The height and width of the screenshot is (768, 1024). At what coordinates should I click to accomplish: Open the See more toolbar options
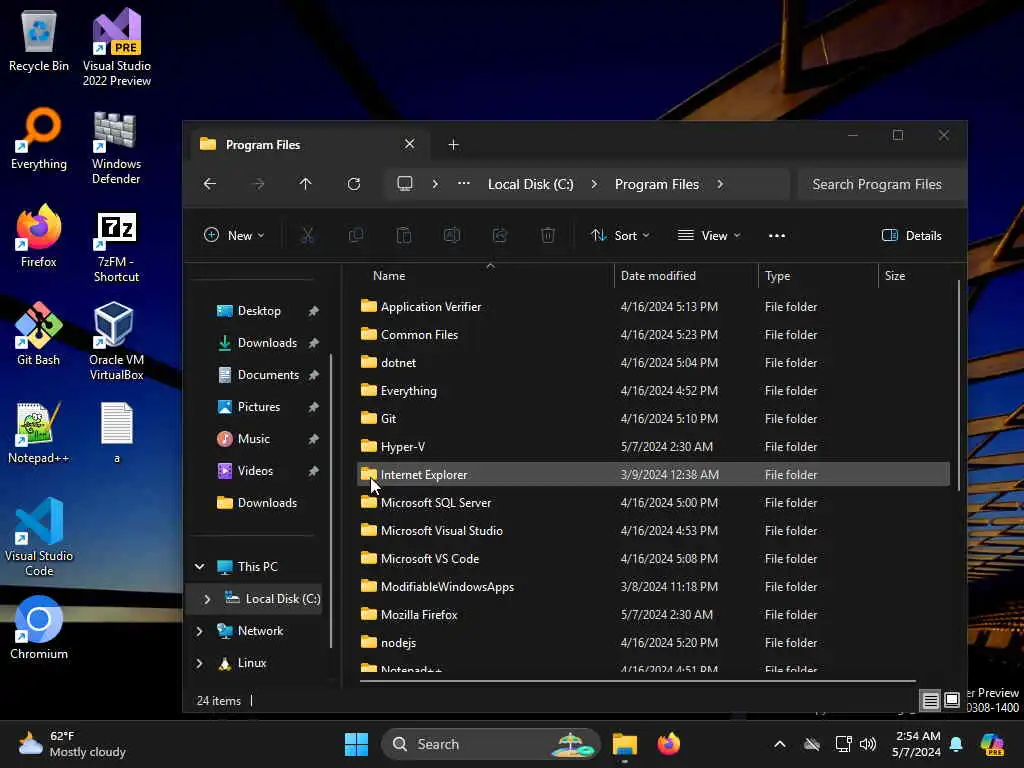pyautogui.click(x=776, y=236)
